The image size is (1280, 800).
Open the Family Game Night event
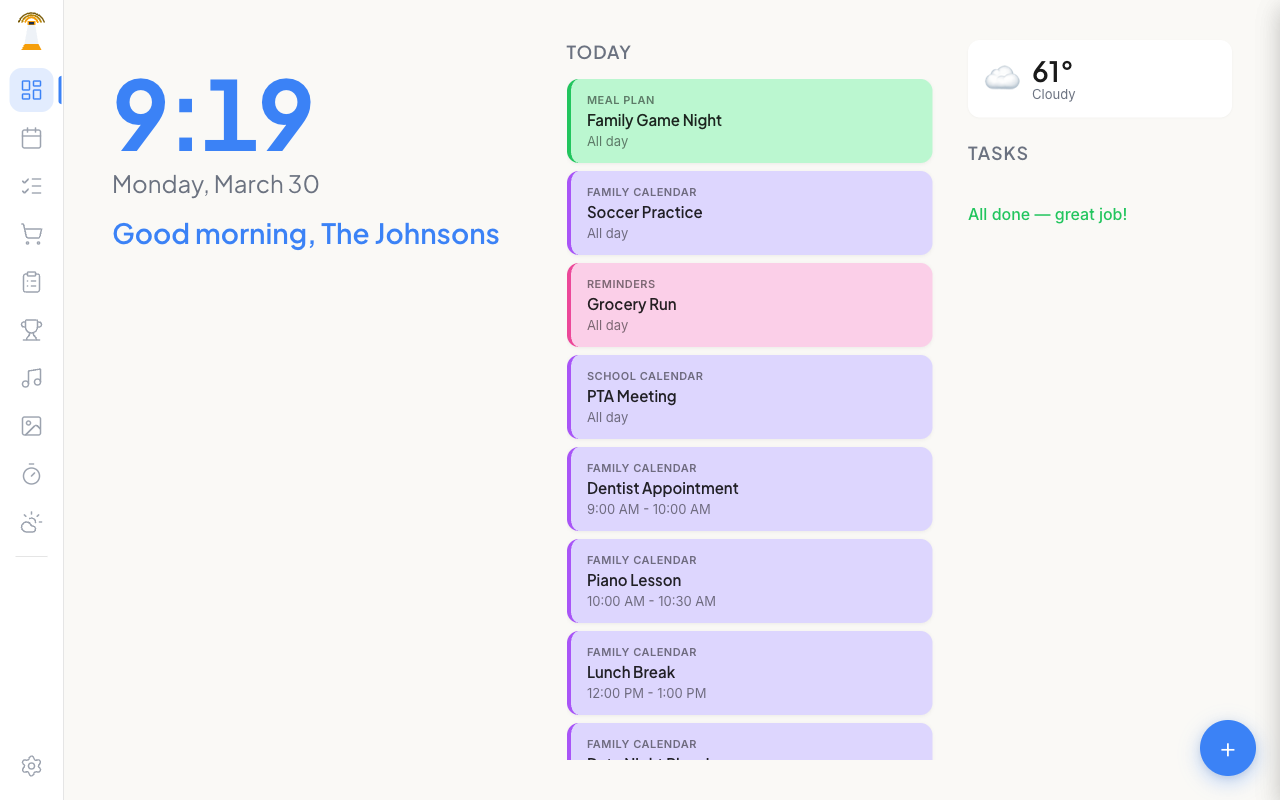tap(750, 121)
